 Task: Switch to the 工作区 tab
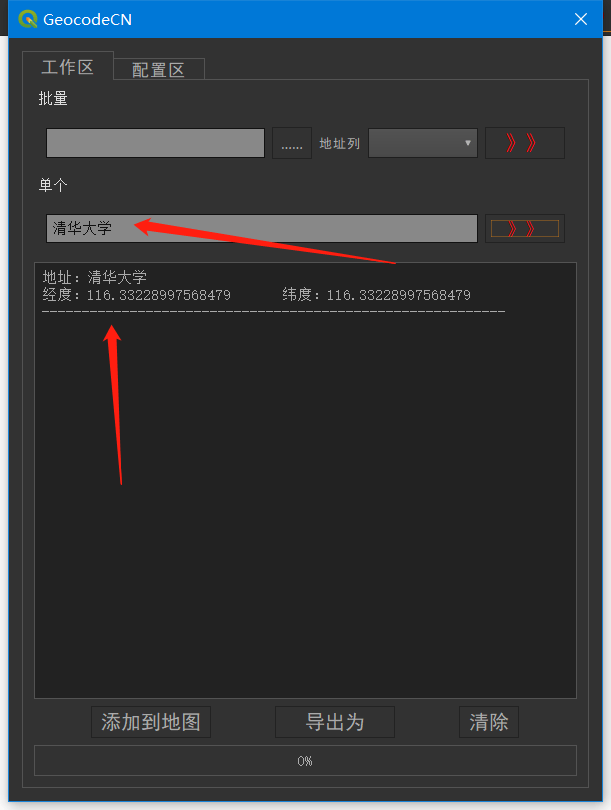(x=68, y=66)
